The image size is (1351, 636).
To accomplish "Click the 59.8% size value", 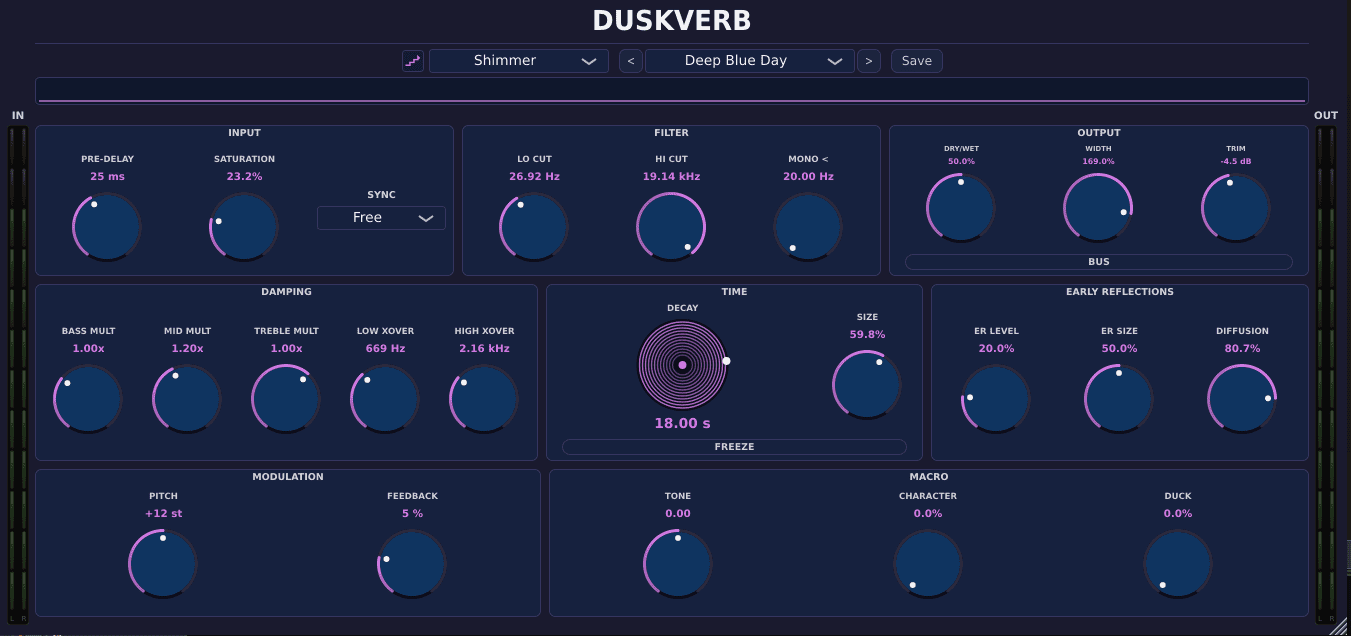I will point(867,335).
